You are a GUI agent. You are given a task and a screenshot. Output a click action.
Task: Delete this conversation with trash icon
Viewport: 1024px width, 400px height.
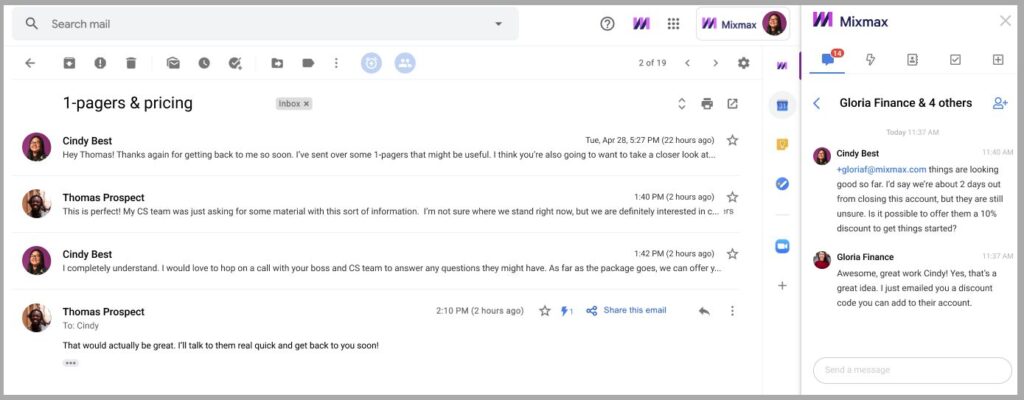point(131,63)
